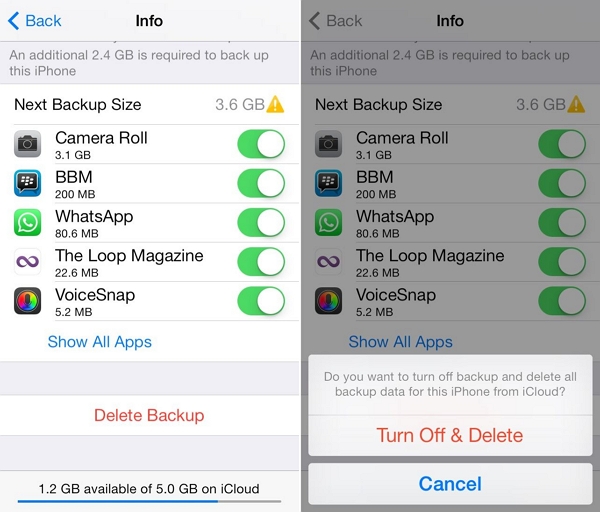Tap the WhatsApp icon in left panel
This screenshot has width=600, height=512.
28,222
